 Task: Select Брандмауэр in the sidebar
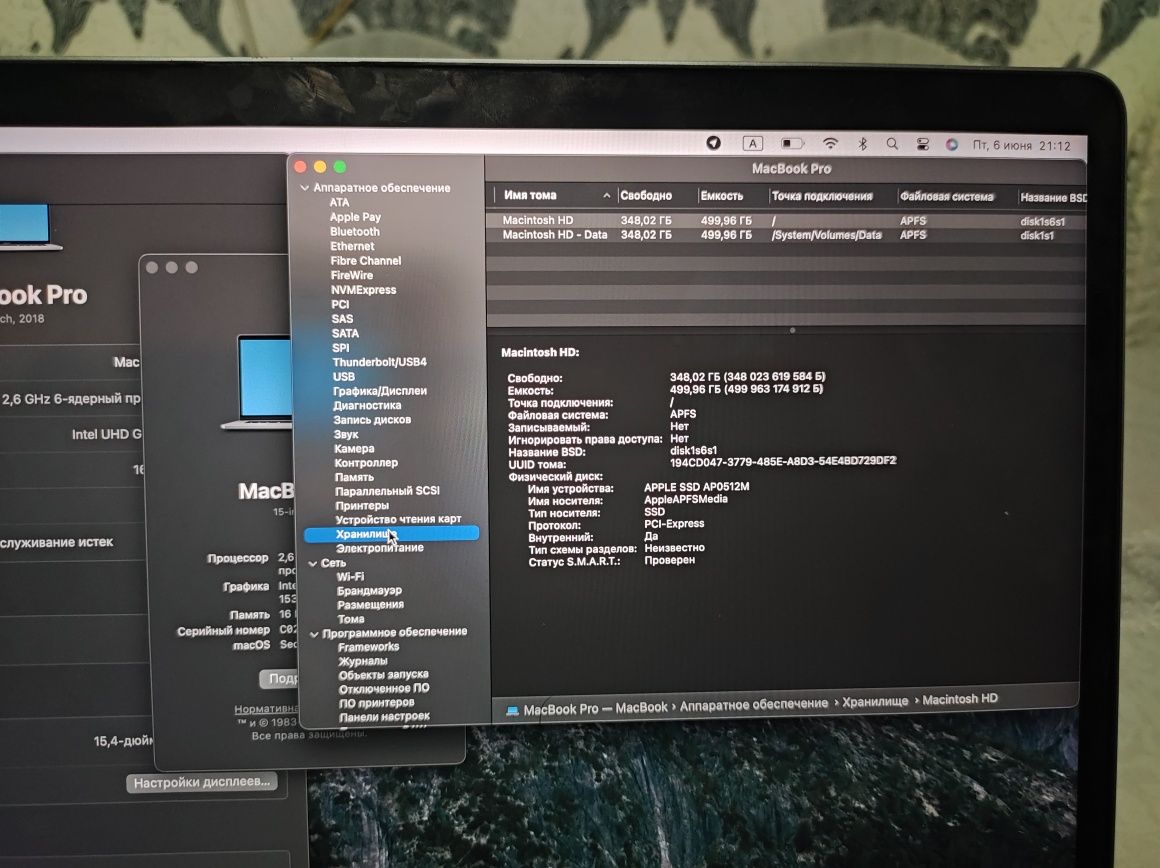tap(369, 591)
